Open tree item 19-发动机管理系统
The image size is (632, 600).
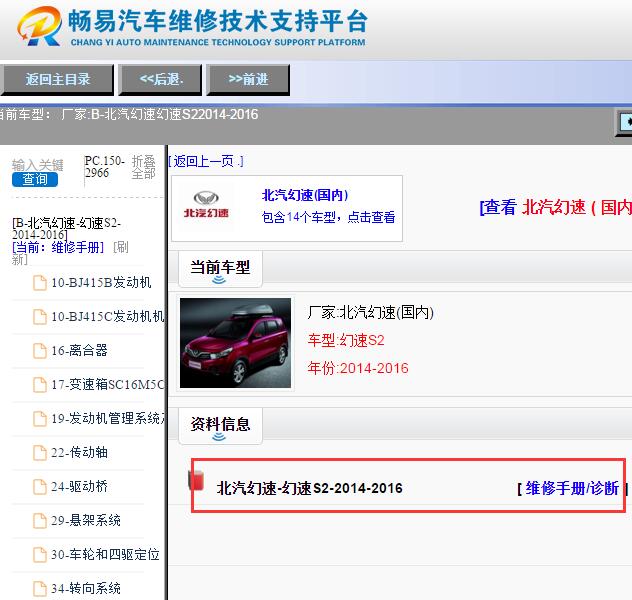(108, 419)
